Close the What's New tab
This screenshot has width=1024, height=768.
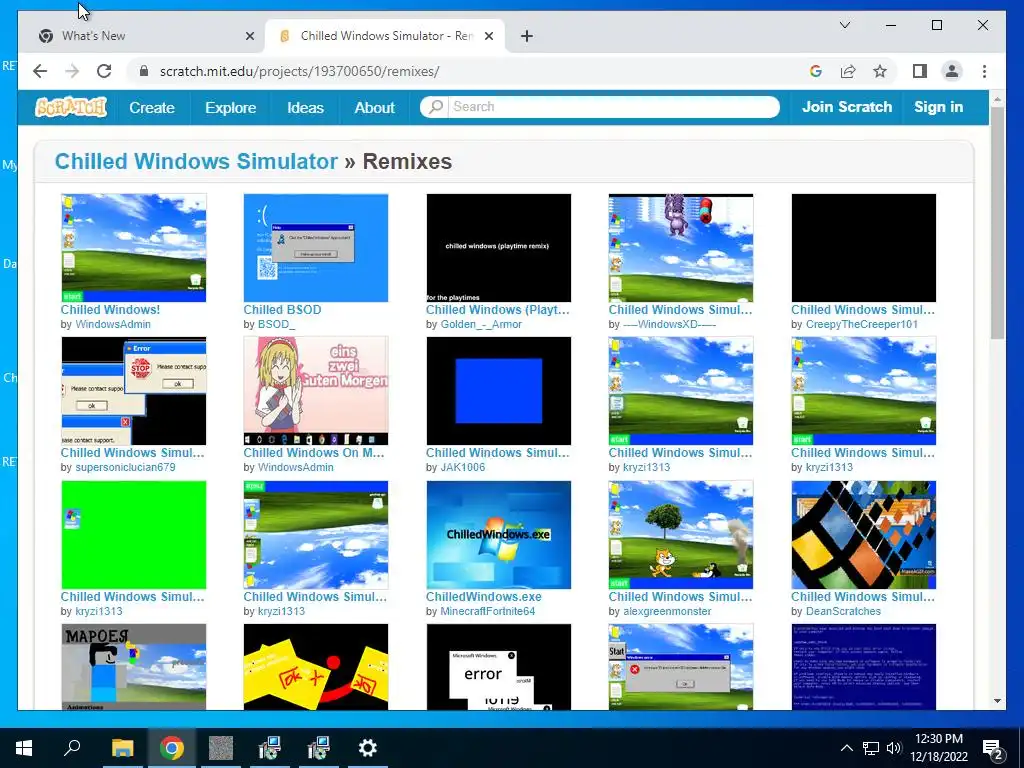249,37
